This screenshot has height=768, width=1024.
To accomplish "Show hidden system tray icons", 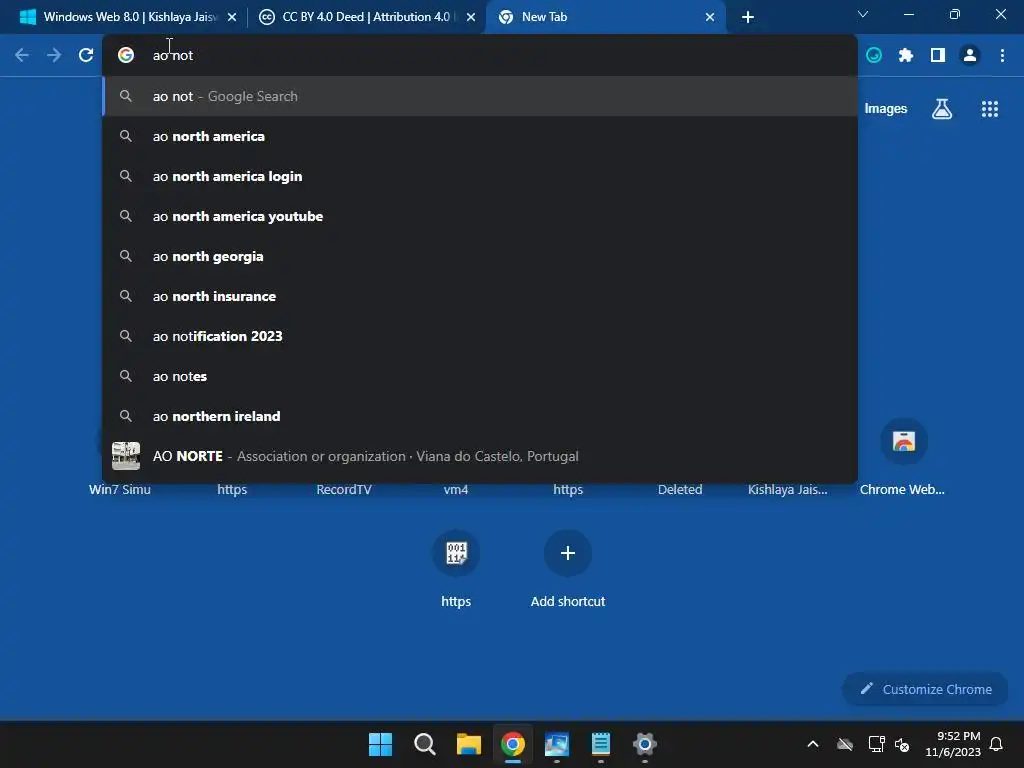I will coord(813,744).
